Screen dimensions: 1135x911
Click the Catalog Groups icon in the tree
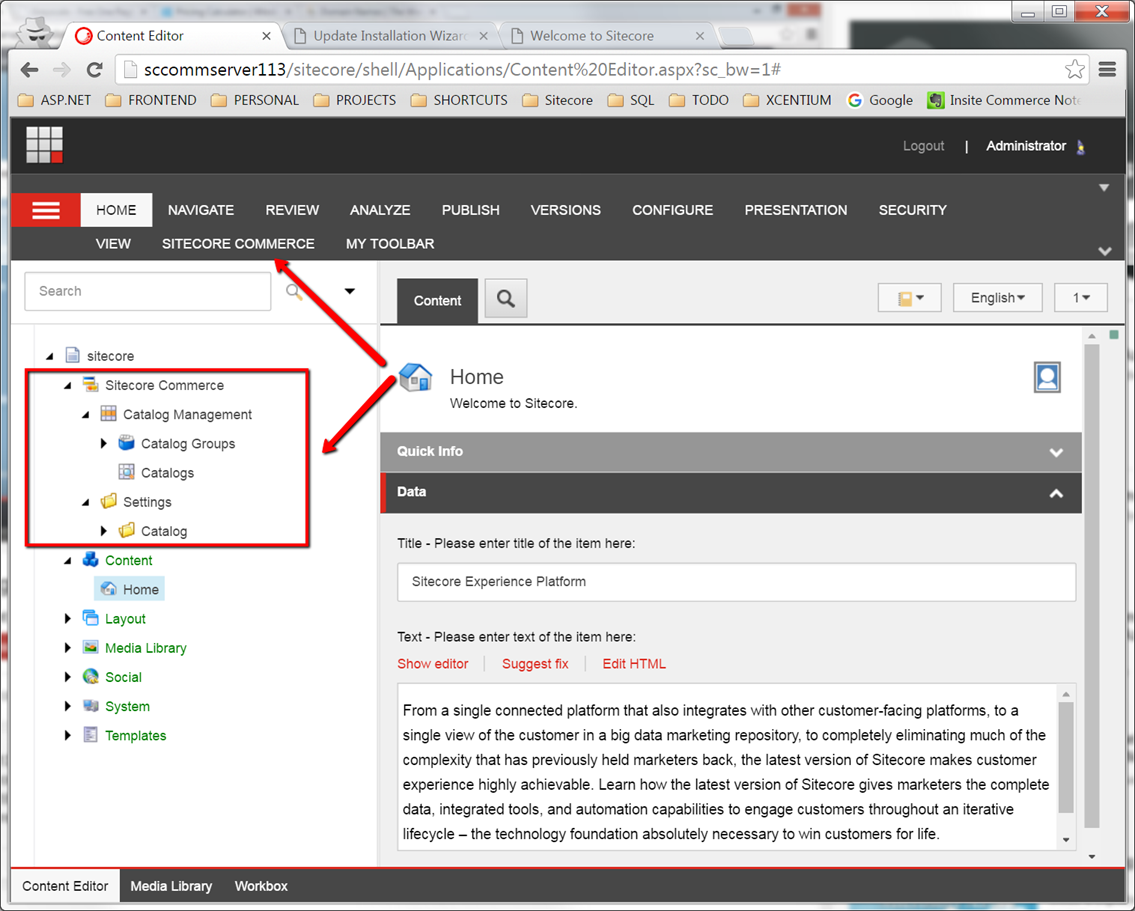click(126, 442)
